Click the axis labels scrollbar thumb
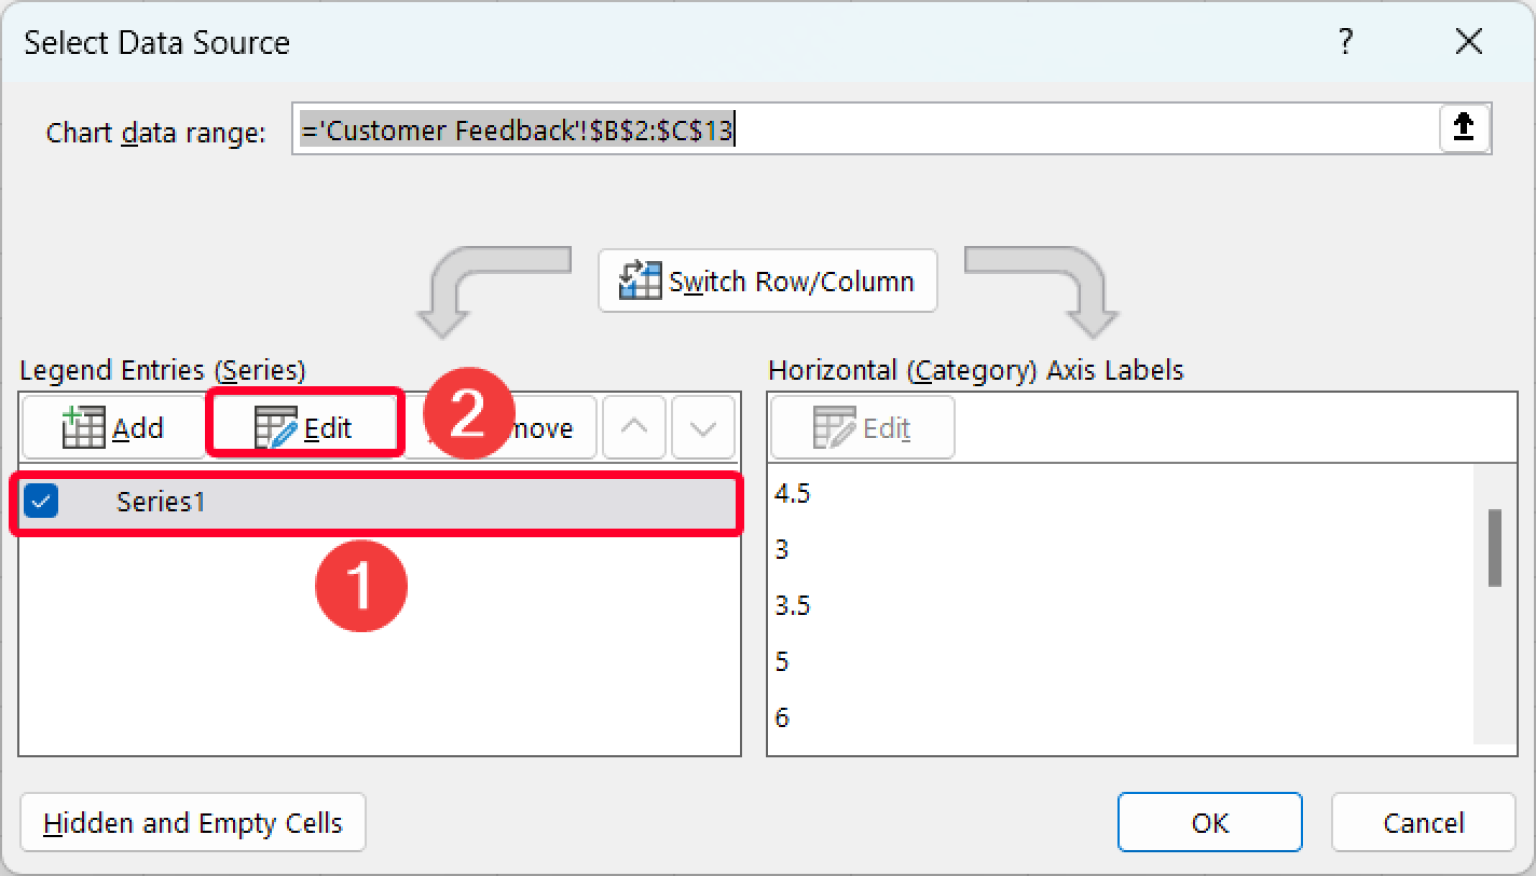 click(1494, 550)
